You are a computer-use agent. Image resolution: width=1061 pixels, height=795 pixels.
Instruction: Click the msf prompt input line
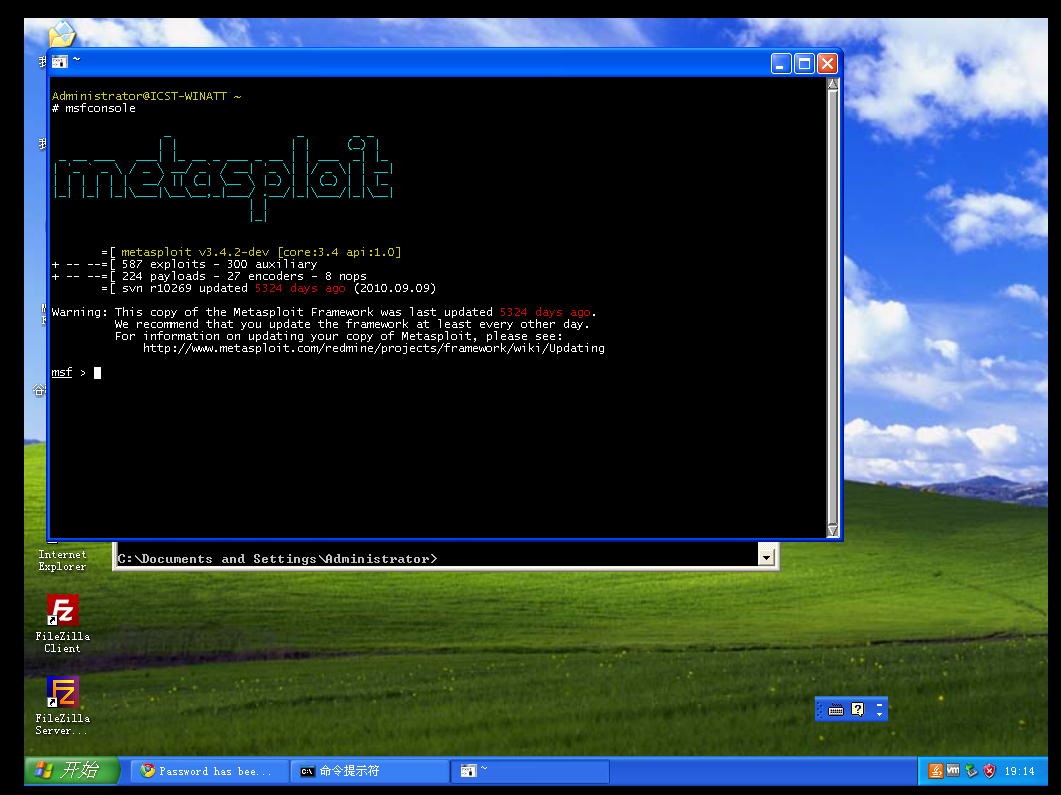point(76,372)
